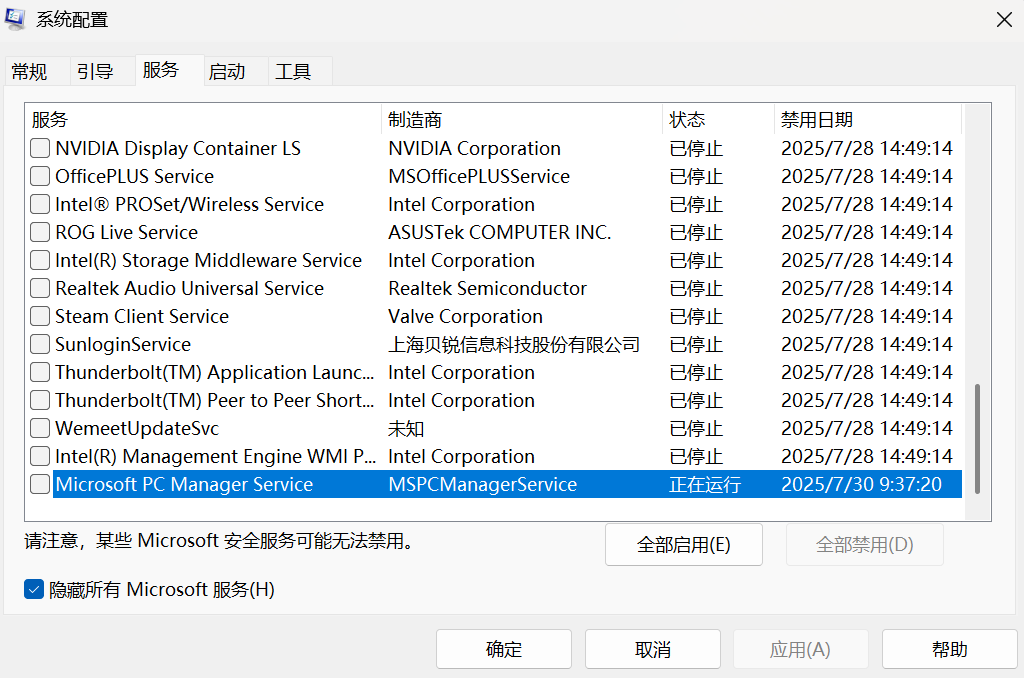Image resolution: width=1024 pixels, height=678 pixels.
Task: Tick Intel(R) Management Engine WMI checkbox
Action: click(x=40, y=456)
